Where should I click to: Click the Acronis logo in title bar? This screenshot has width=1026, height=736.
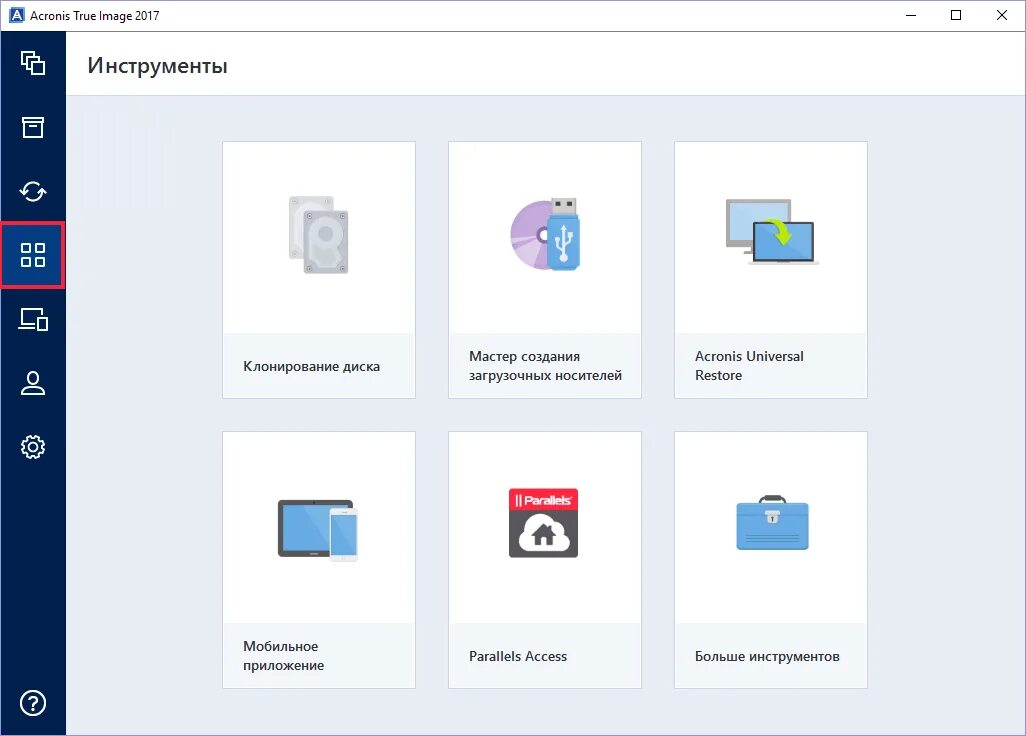tap(16, 15)
